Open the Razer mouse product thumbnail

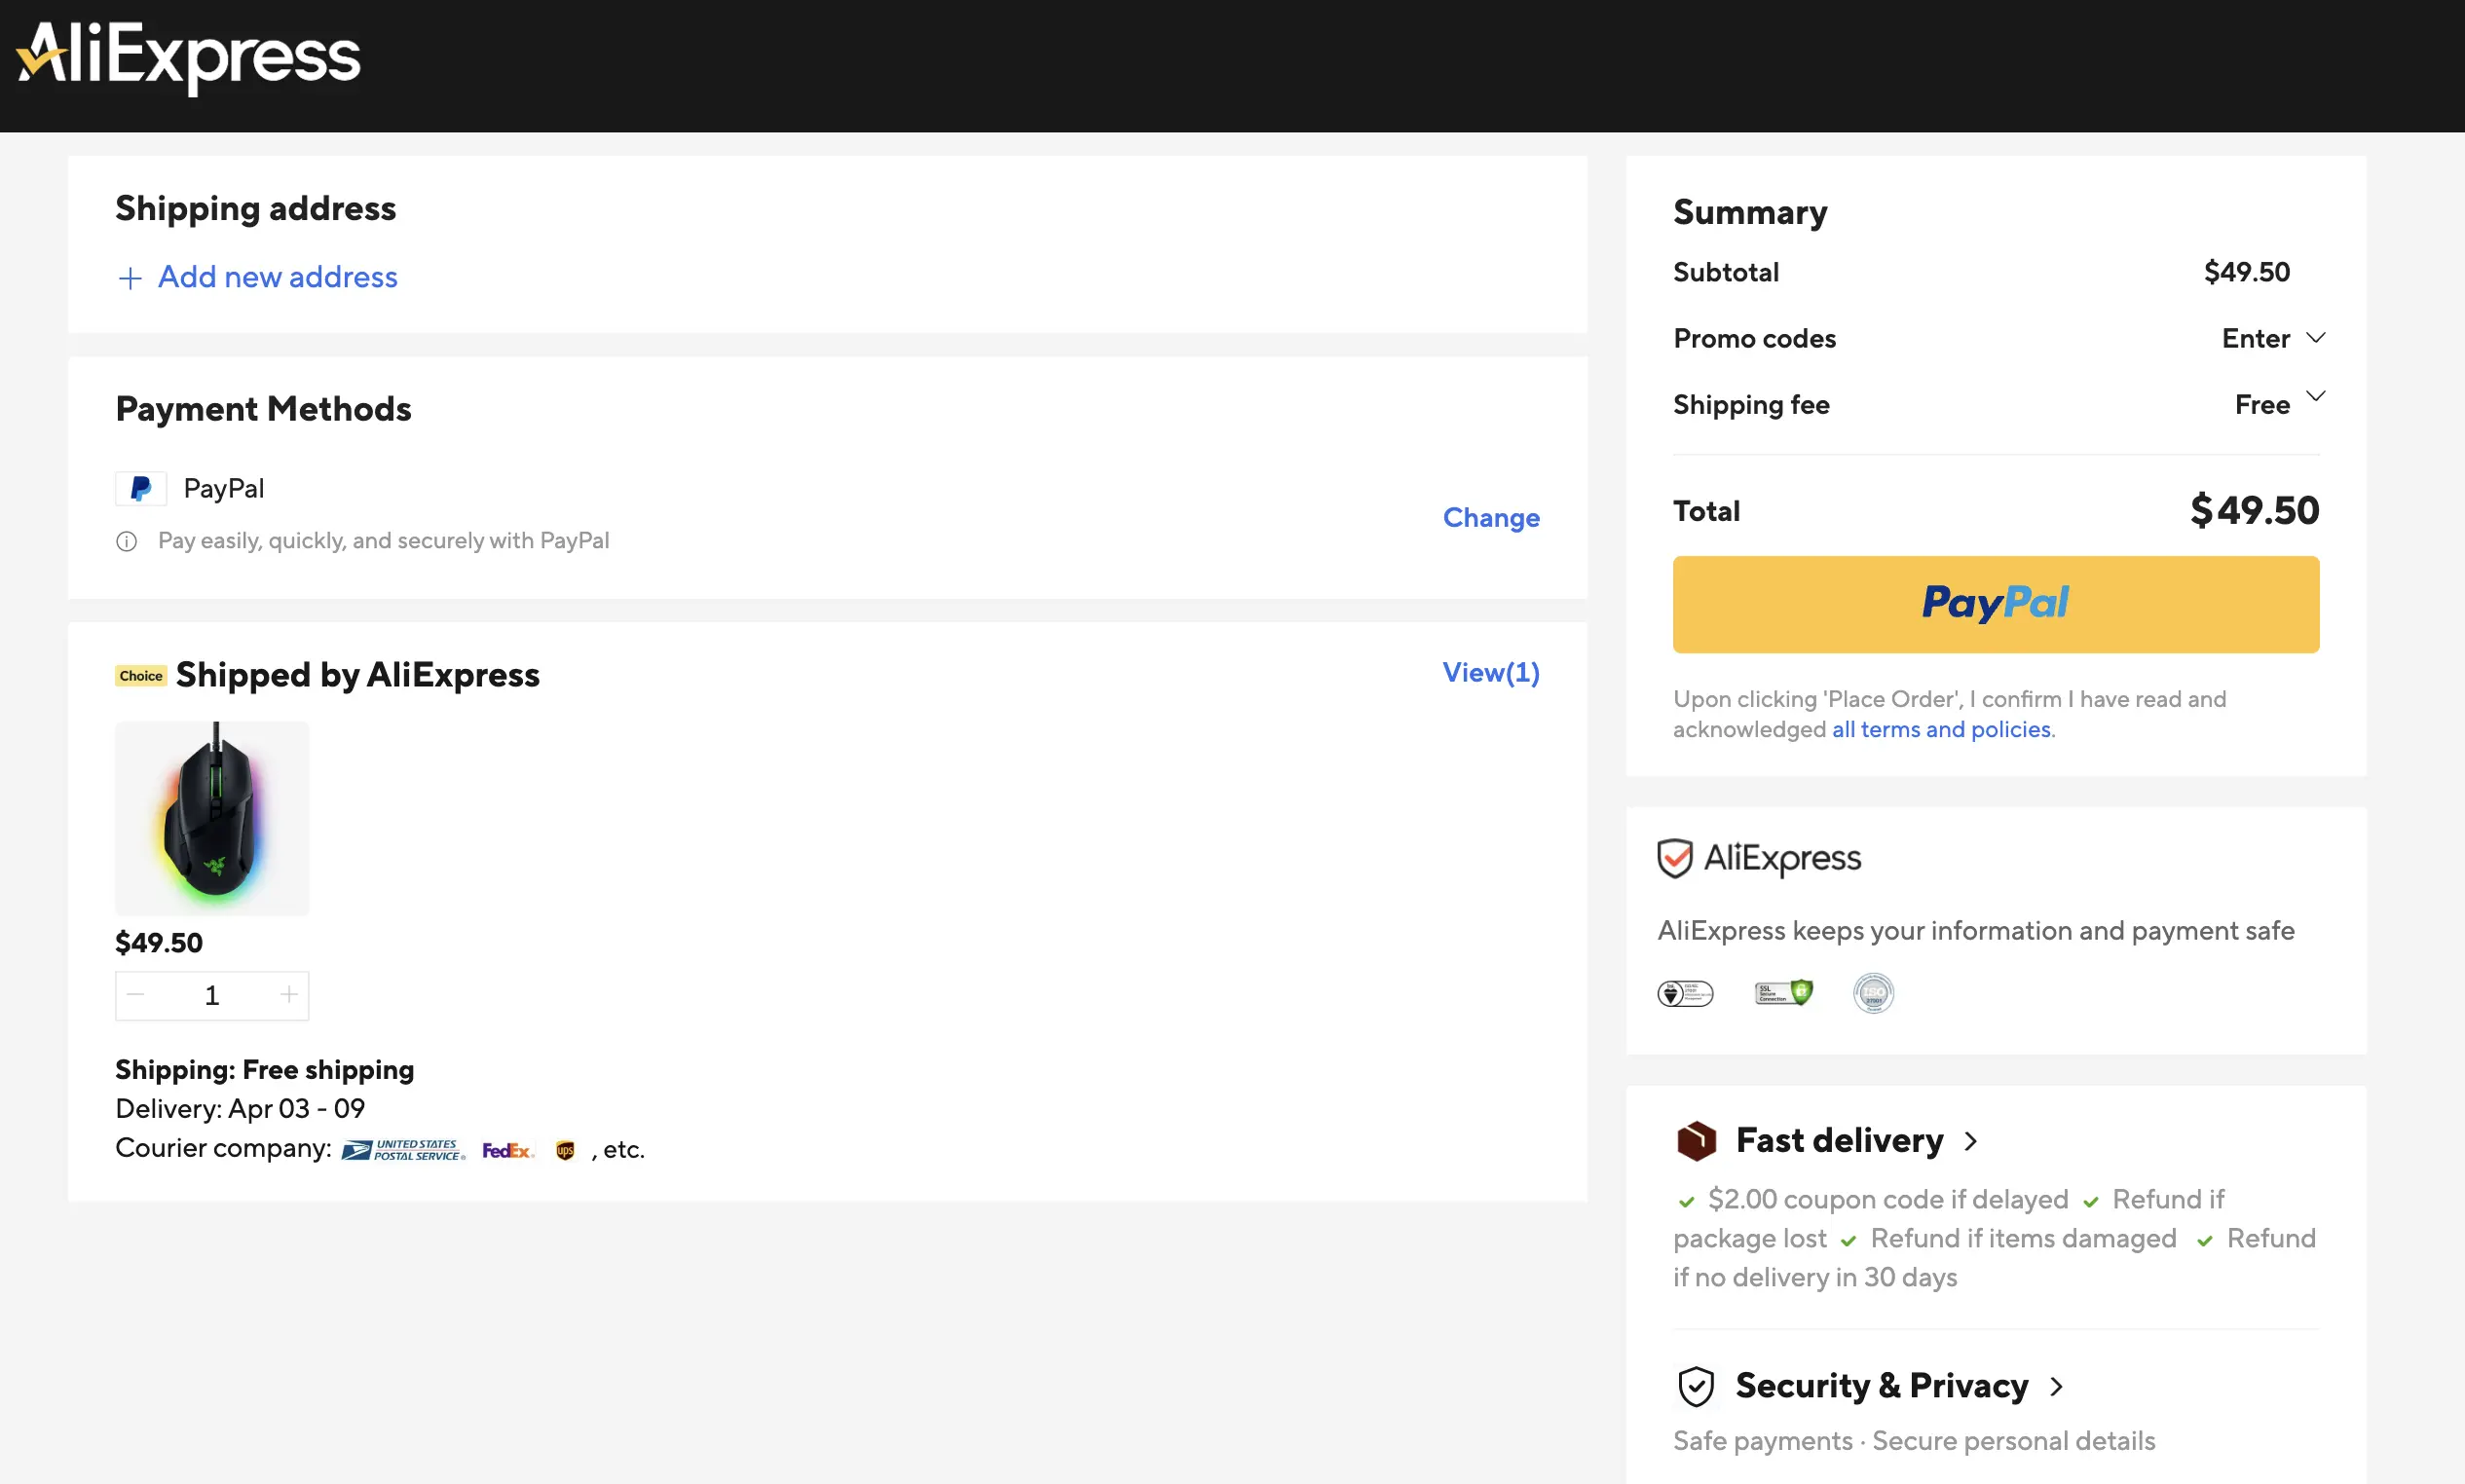coord(212,817)
